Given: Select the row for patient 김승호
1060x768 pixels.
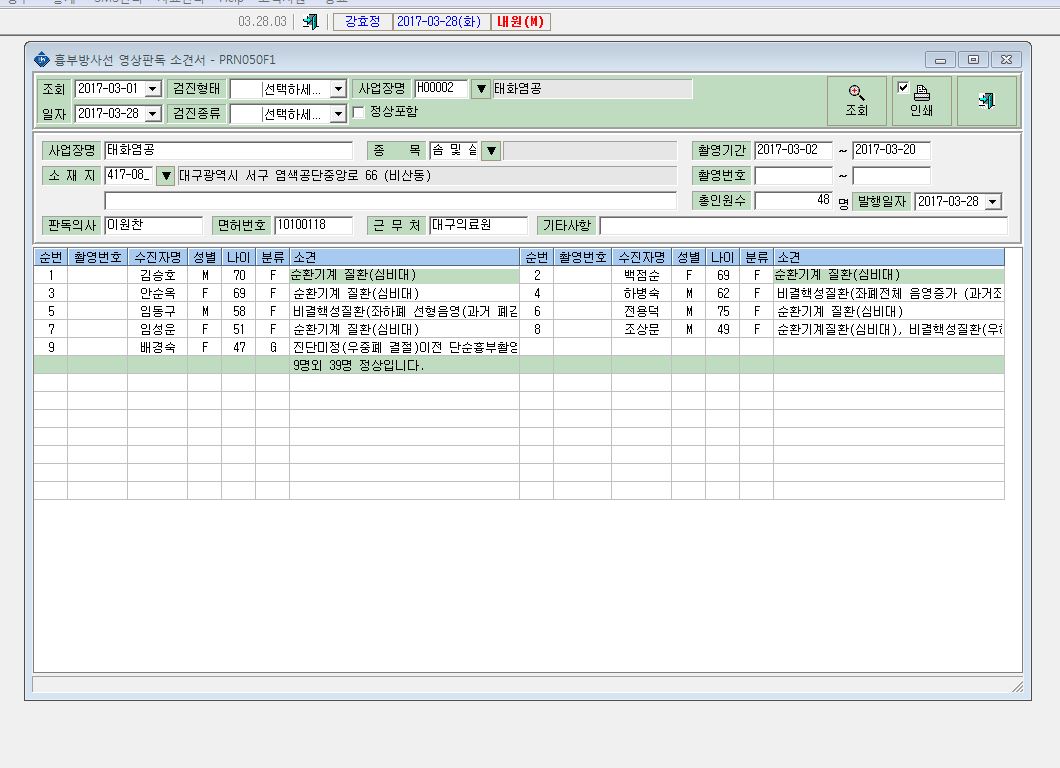Looking at the screenshot, I should pos(276,275).
